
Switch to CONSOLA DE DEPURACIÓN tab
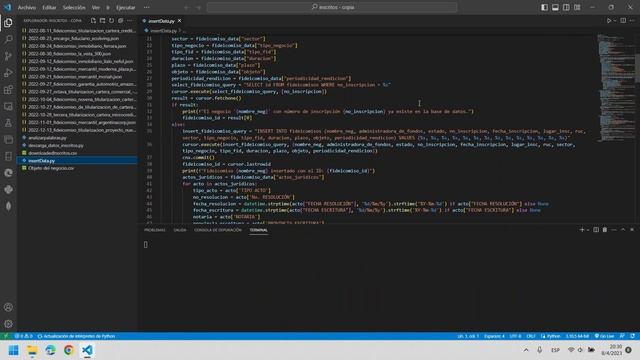(218, 230)
